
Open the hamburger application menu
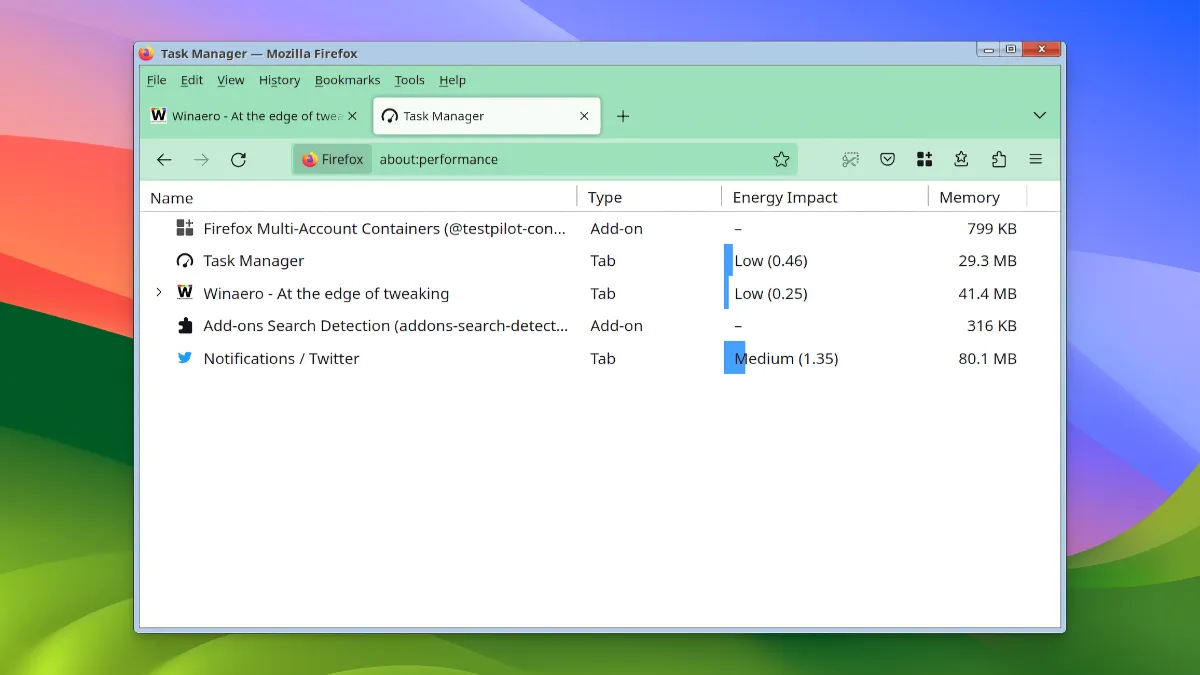point(1035,160)
